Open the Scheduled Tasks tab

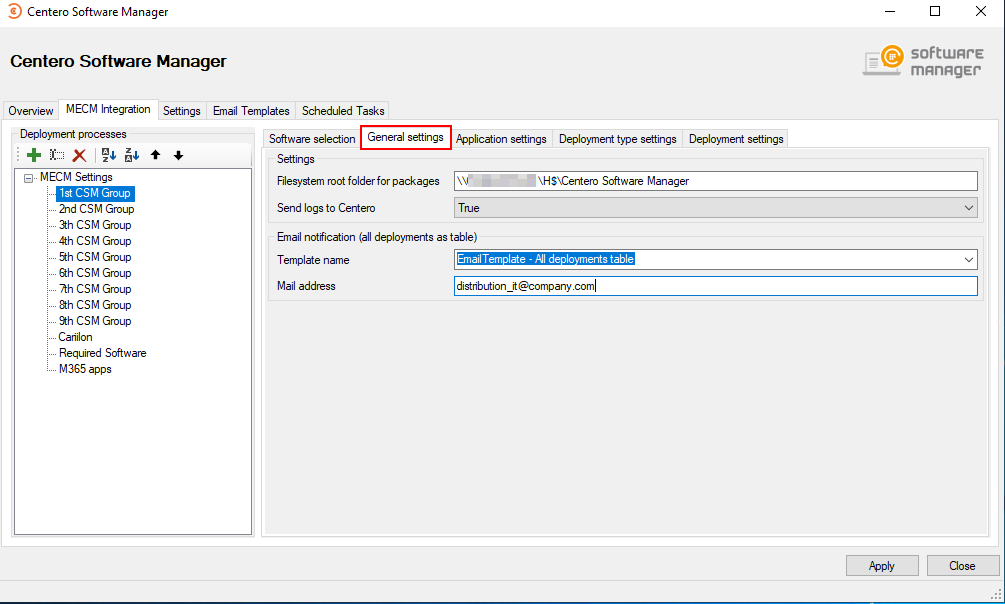coord(343,111)
